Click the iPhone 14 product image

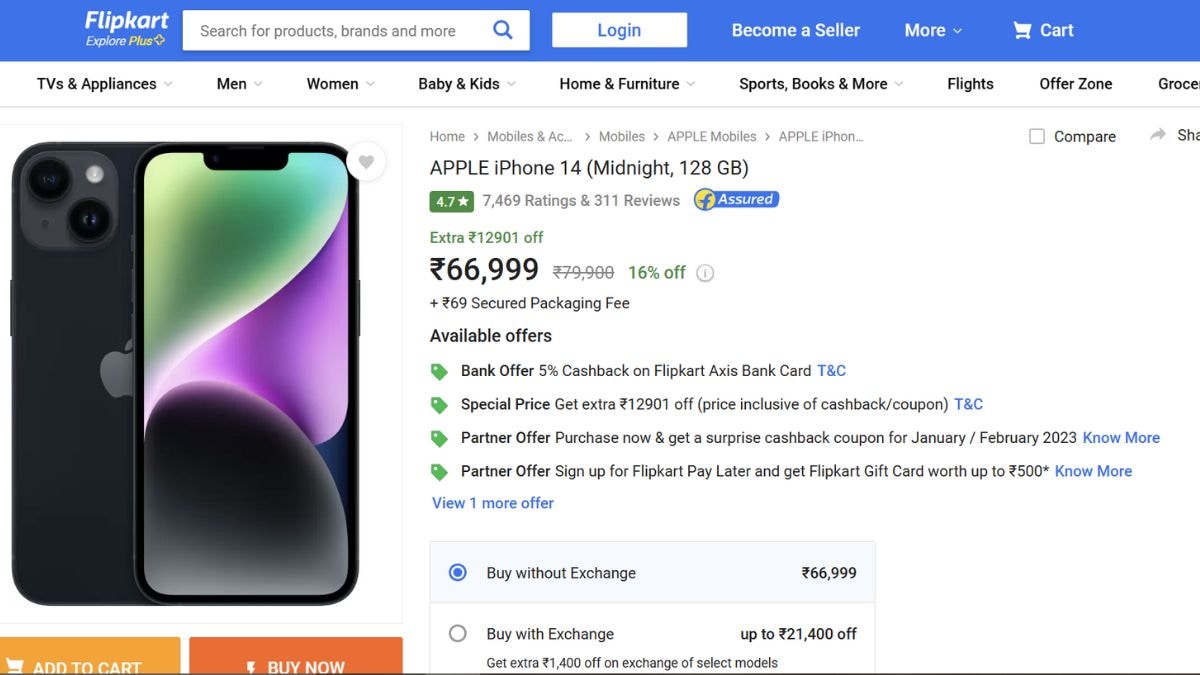(185, 373)
